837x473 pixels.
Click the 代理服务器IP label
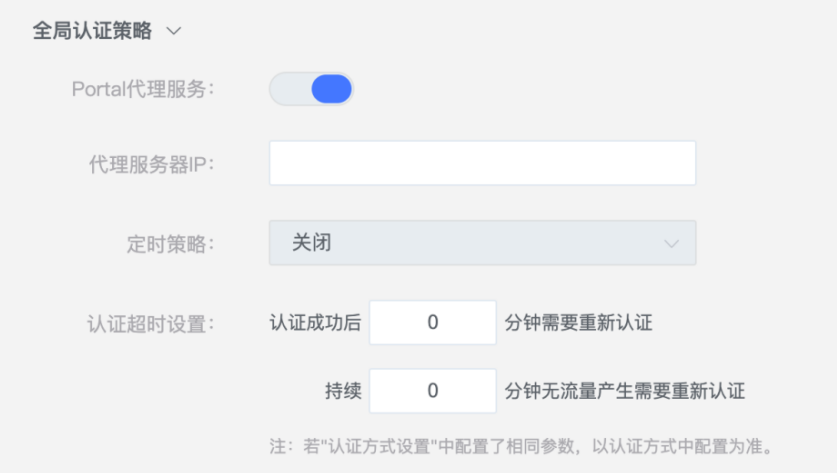tap(152, 164)
